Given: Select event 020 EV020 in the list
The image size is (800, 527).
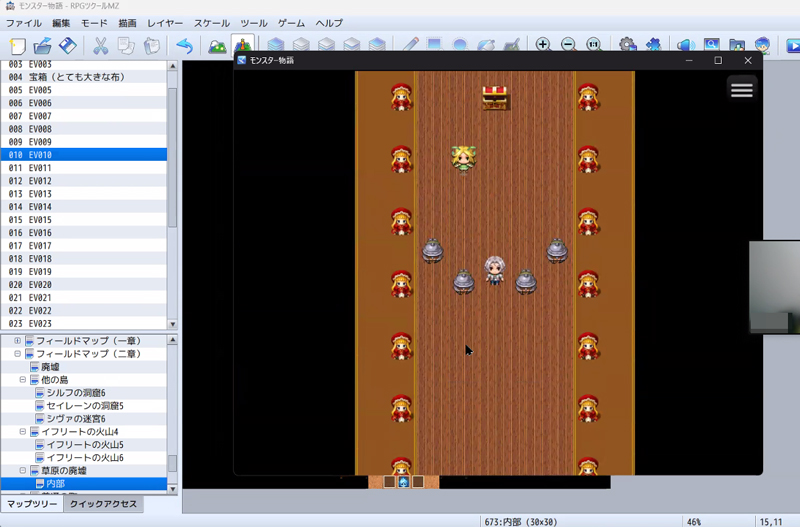Looking at the screenshot, I should (x=84, y=284).
